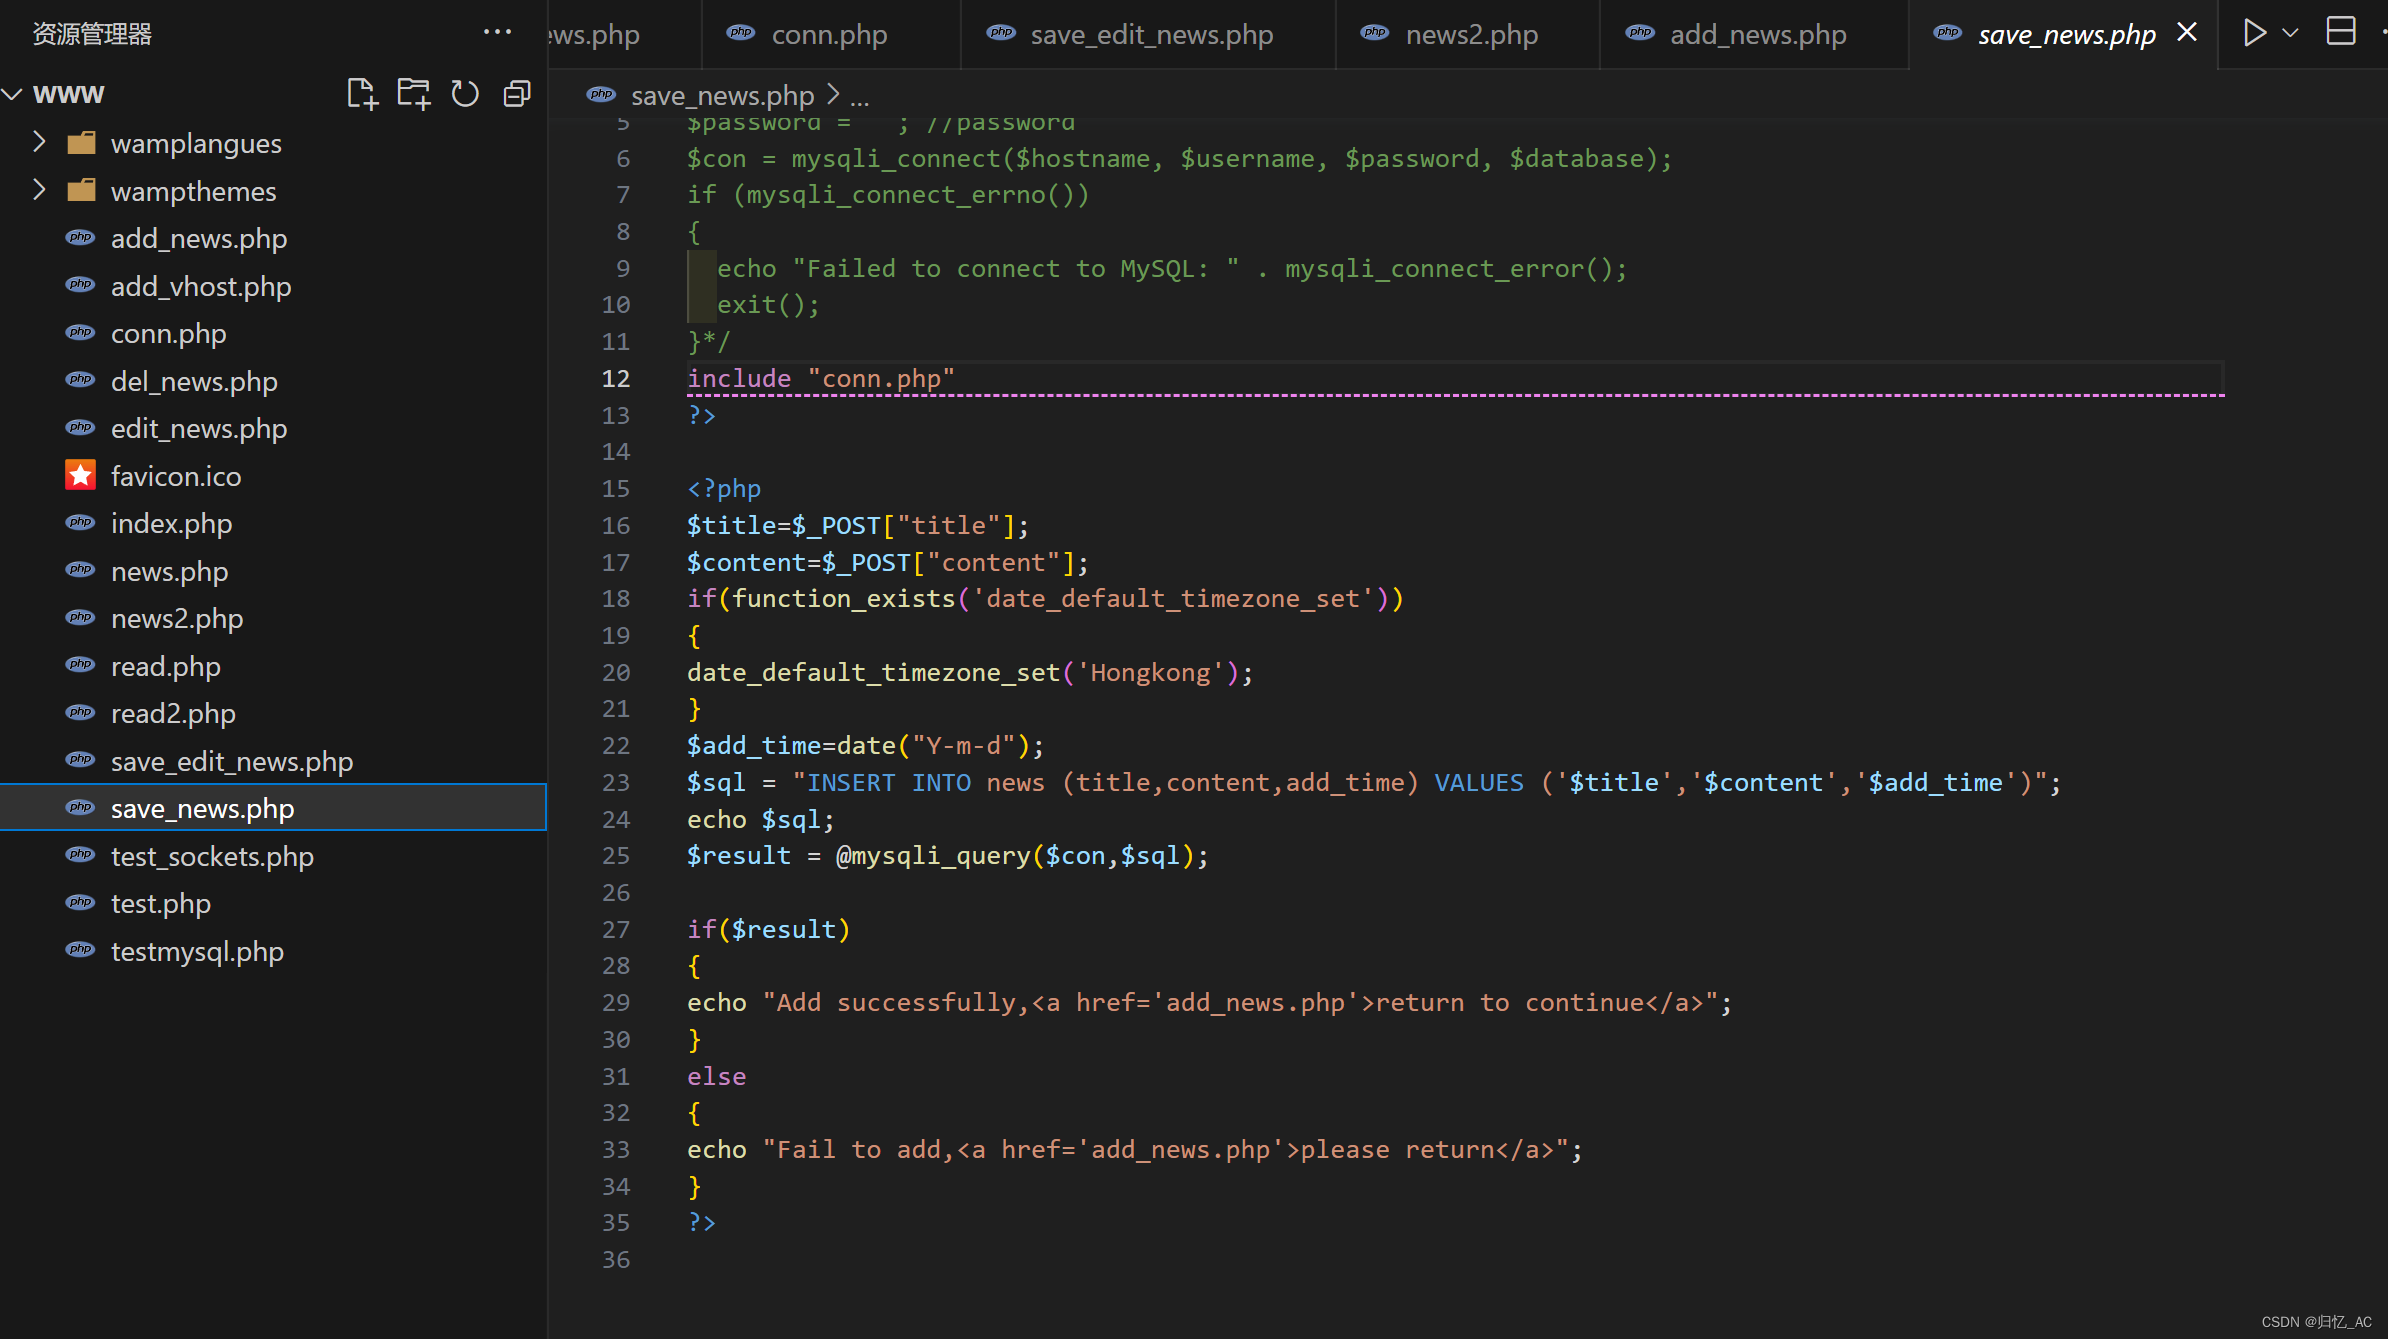Refresh the explorer file tree
The image size is (2388, 1339).
point(465,94)
